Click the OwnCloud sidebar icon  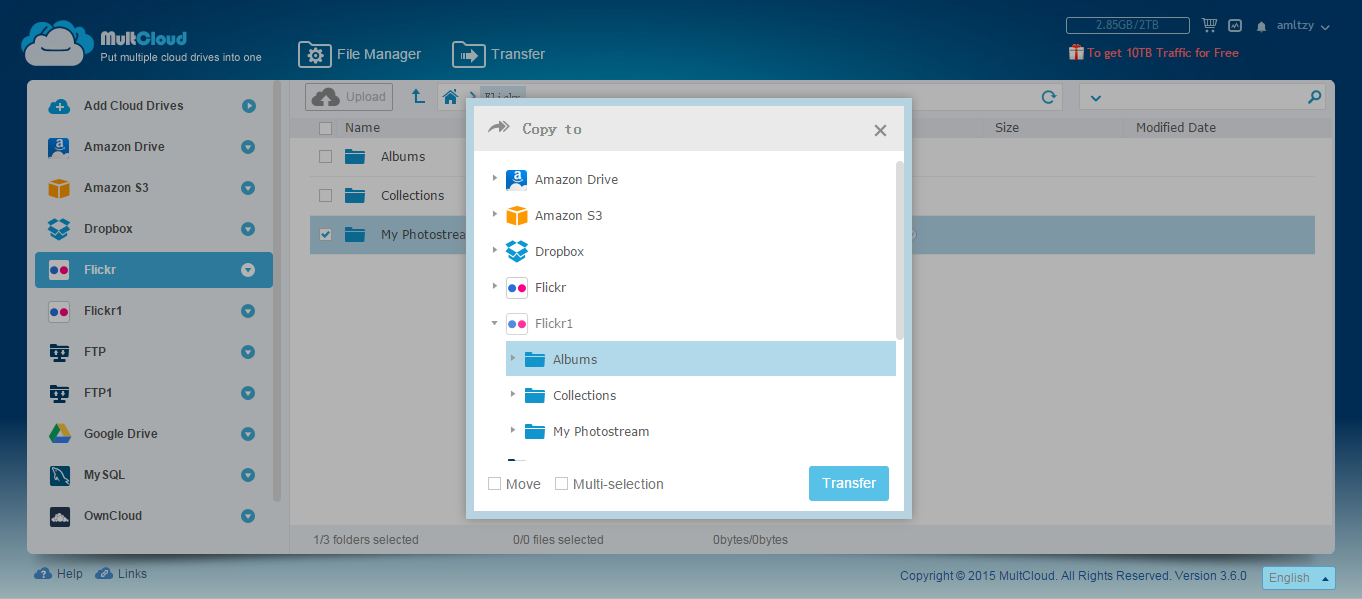pos(59,516)
